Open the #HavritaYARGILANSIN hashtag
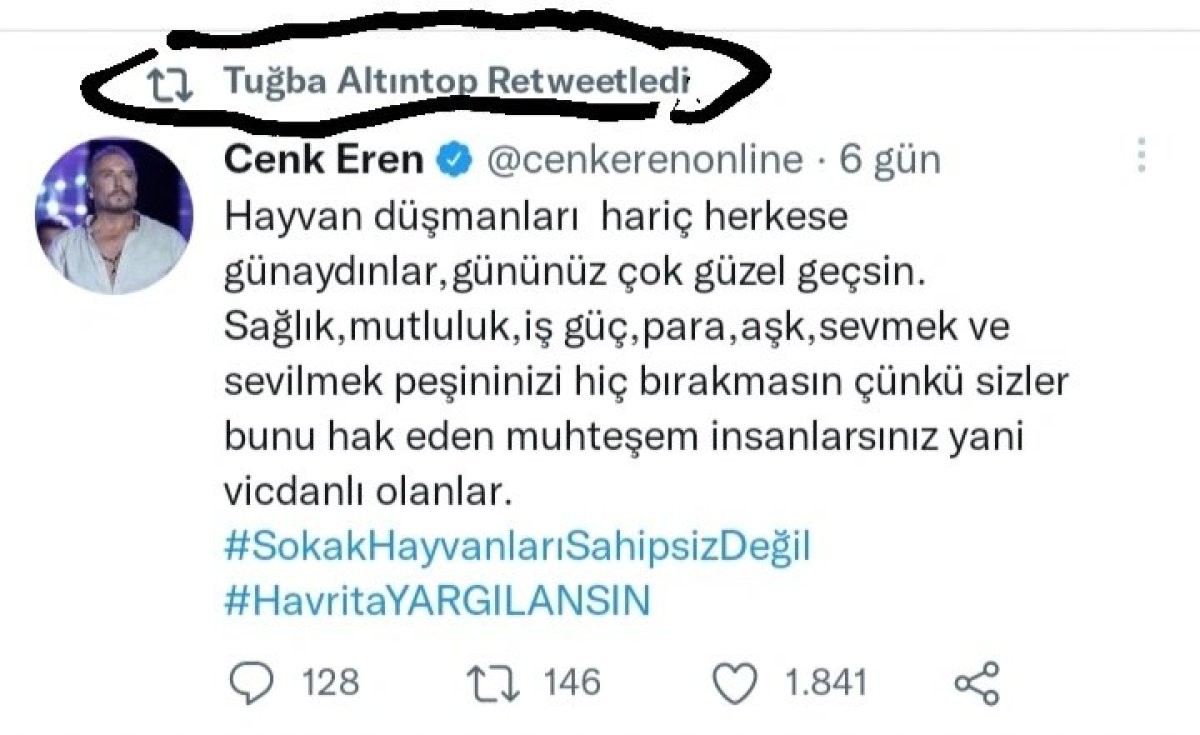The height and width of the screenshot is (735, 1200). point(438,603)
